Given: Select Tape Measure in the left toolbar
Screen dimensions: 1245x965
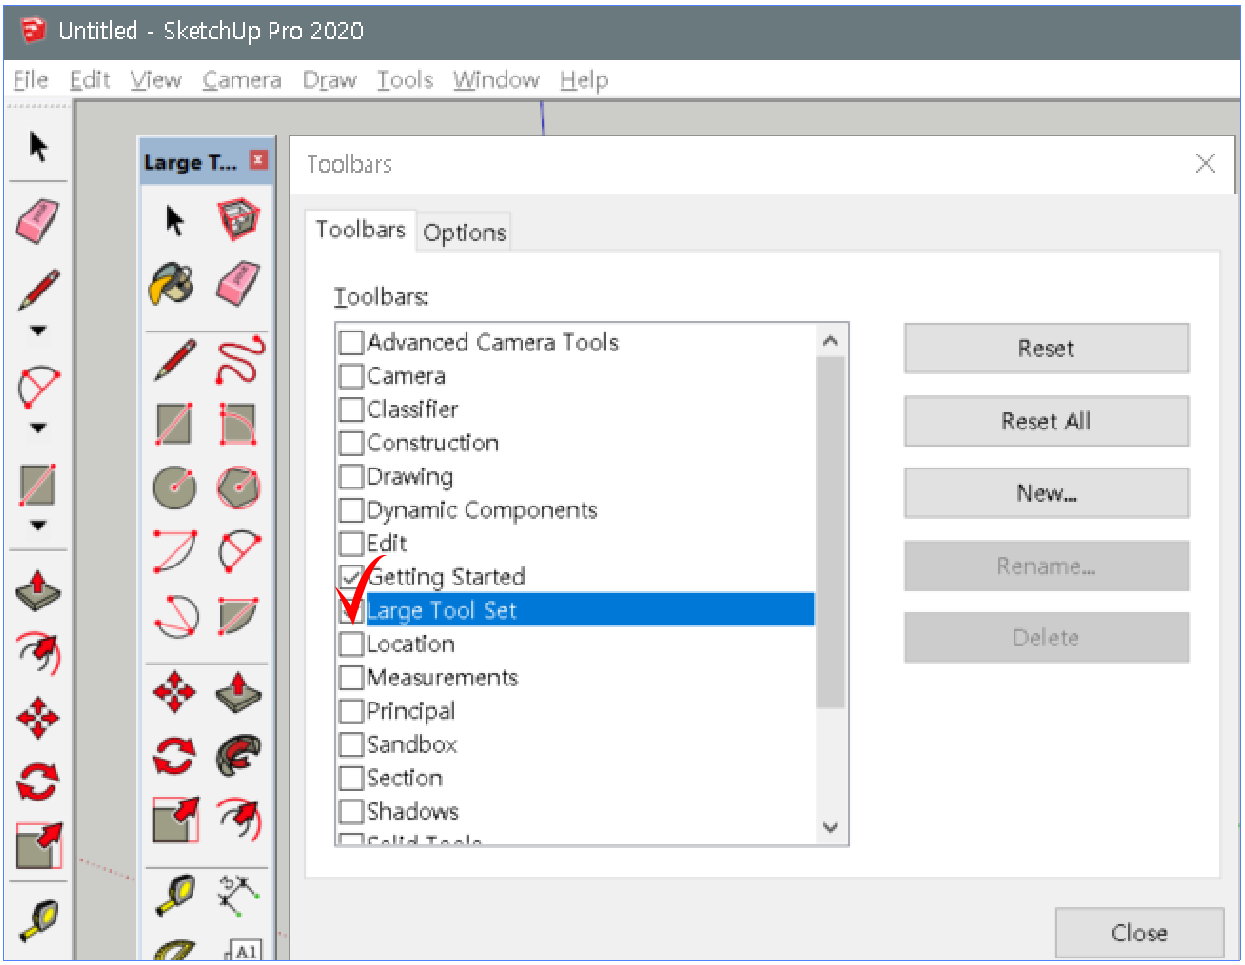Looking at the screenshot, I should point(38,920).
